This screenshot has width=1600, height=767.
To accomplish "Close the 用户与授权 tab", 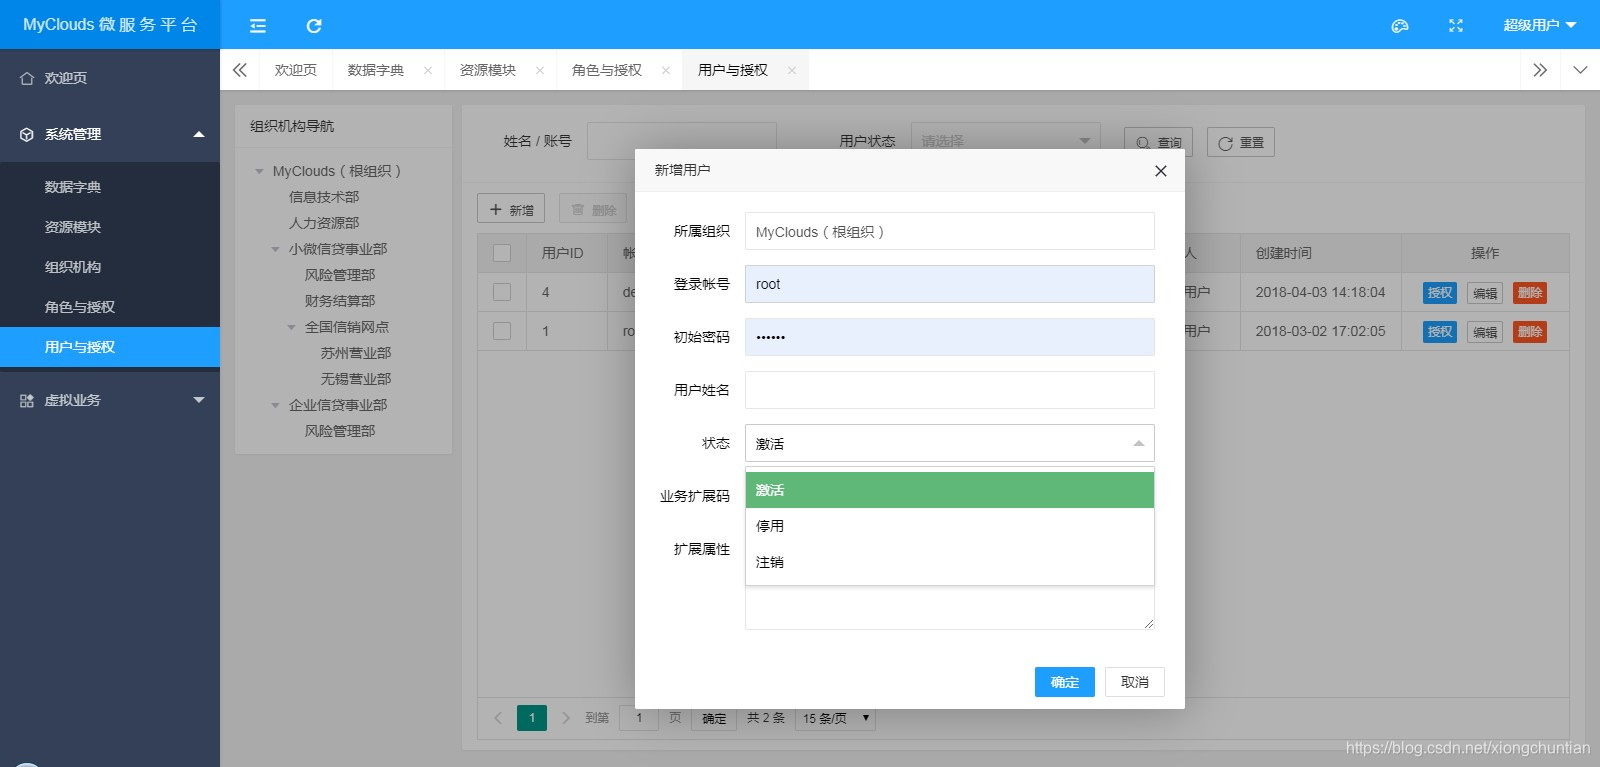I will coord(792,70).
